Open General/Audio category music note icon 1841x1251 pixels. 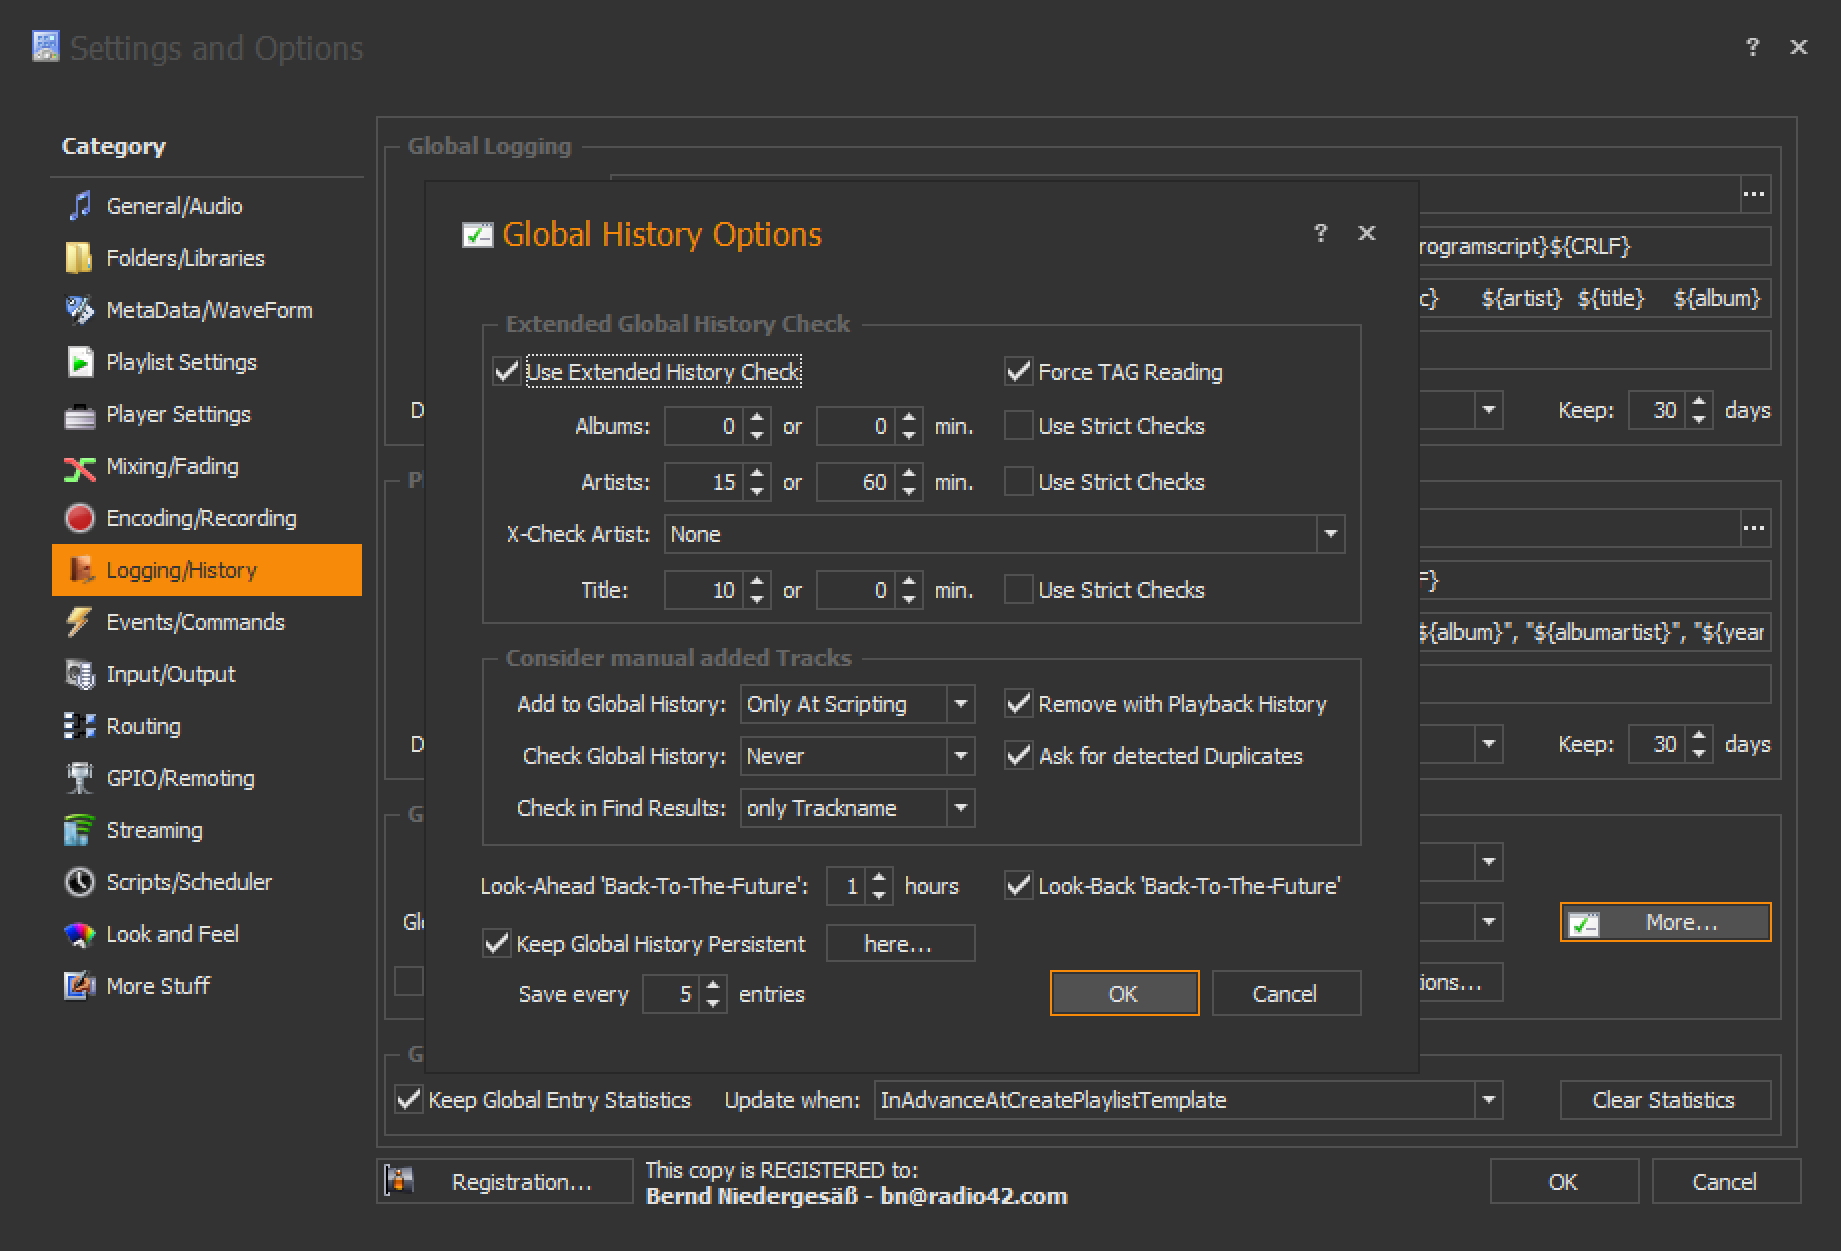click(80, 206)
